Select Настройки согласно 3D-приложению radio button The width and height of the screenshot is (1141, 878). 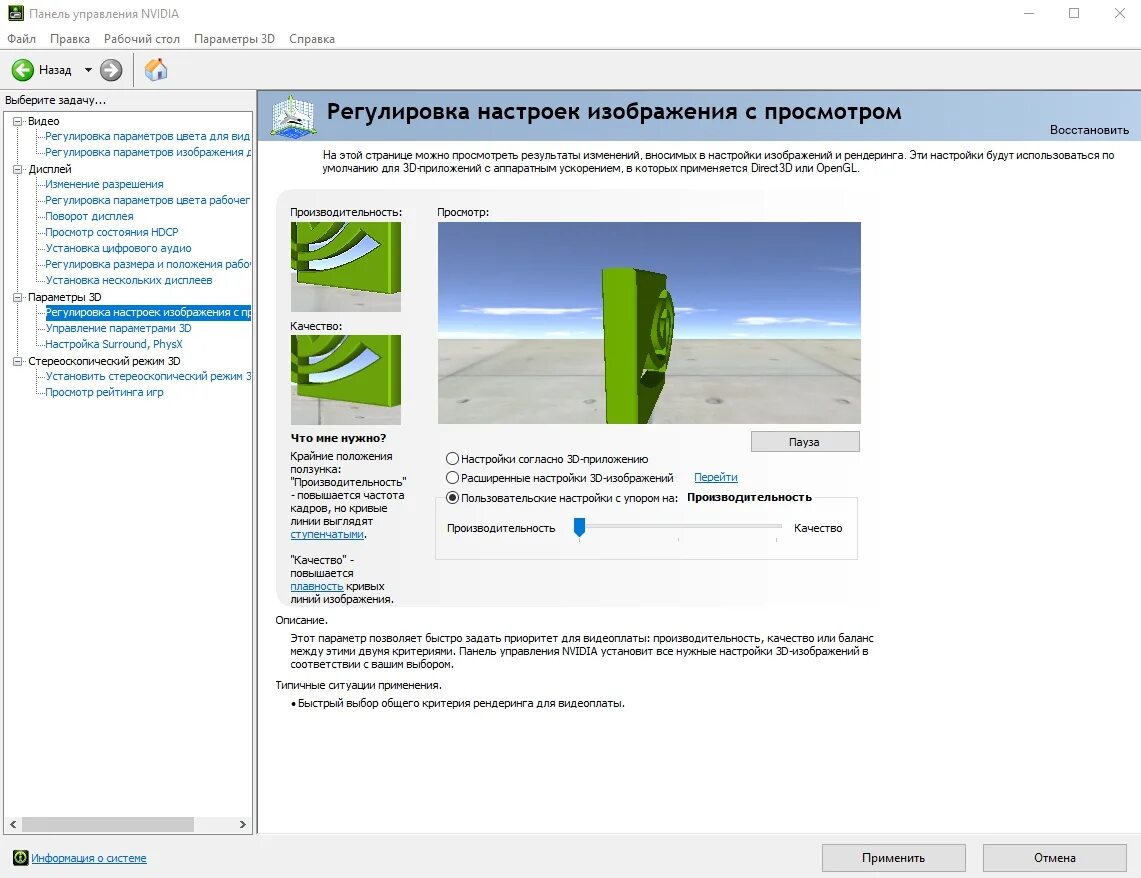453,459
